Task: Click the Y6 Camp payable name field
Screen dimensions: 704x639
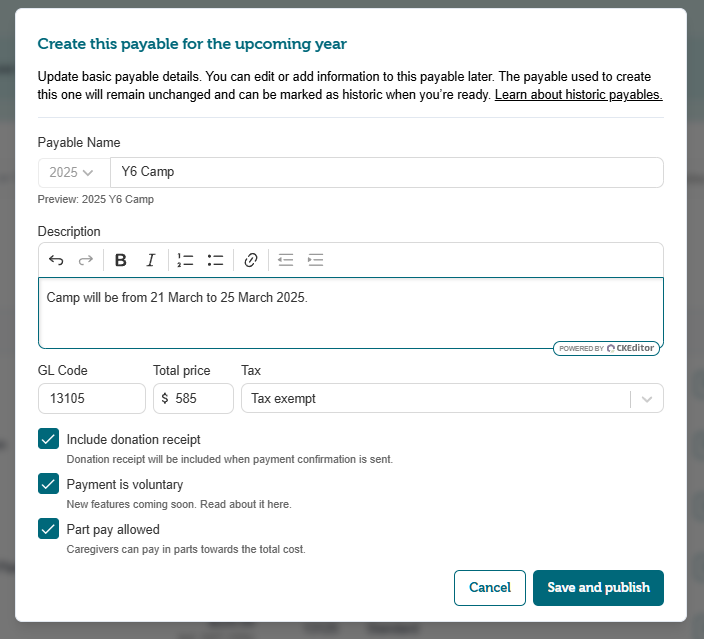Action: click(387, 172)
